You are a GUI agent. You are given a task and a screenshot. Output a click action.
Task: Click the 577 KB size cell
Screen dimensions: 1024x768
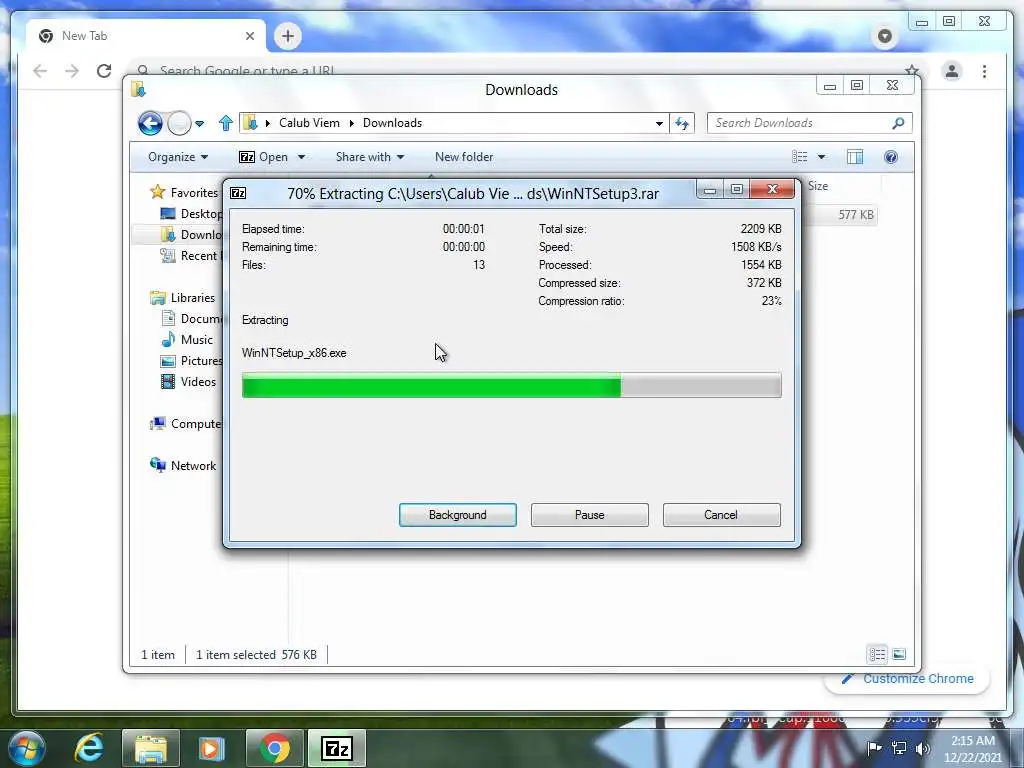(856, 214)
